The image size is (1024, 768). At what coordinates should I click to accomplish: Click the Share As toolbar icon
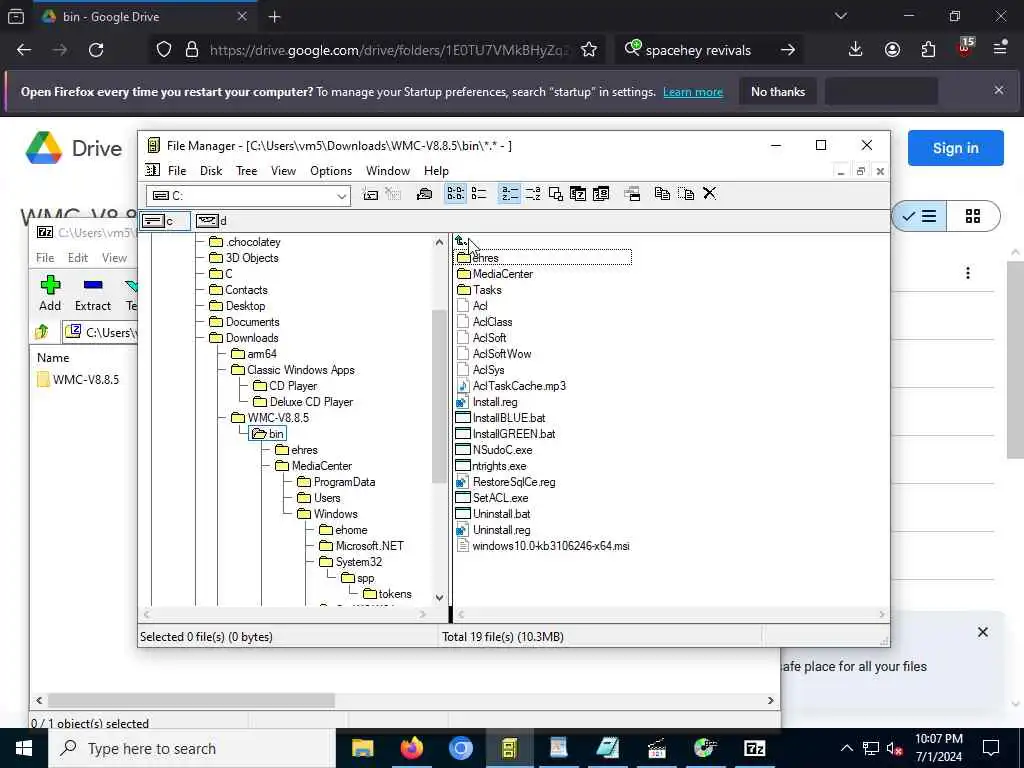pos(424,194)
